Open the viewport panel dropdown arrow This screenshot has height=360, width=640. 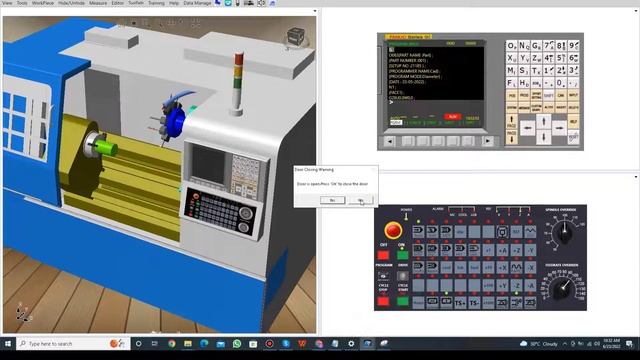(315, 11)
